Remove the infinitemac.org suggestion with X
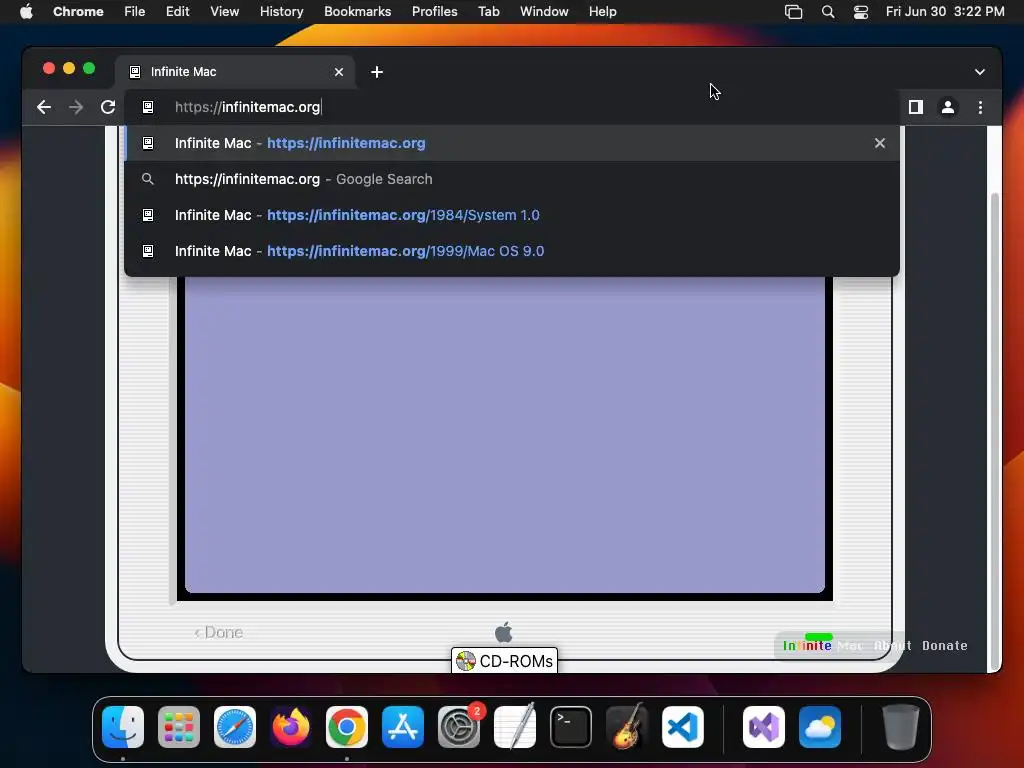The image size is (1024, 768). click(880, 143)
